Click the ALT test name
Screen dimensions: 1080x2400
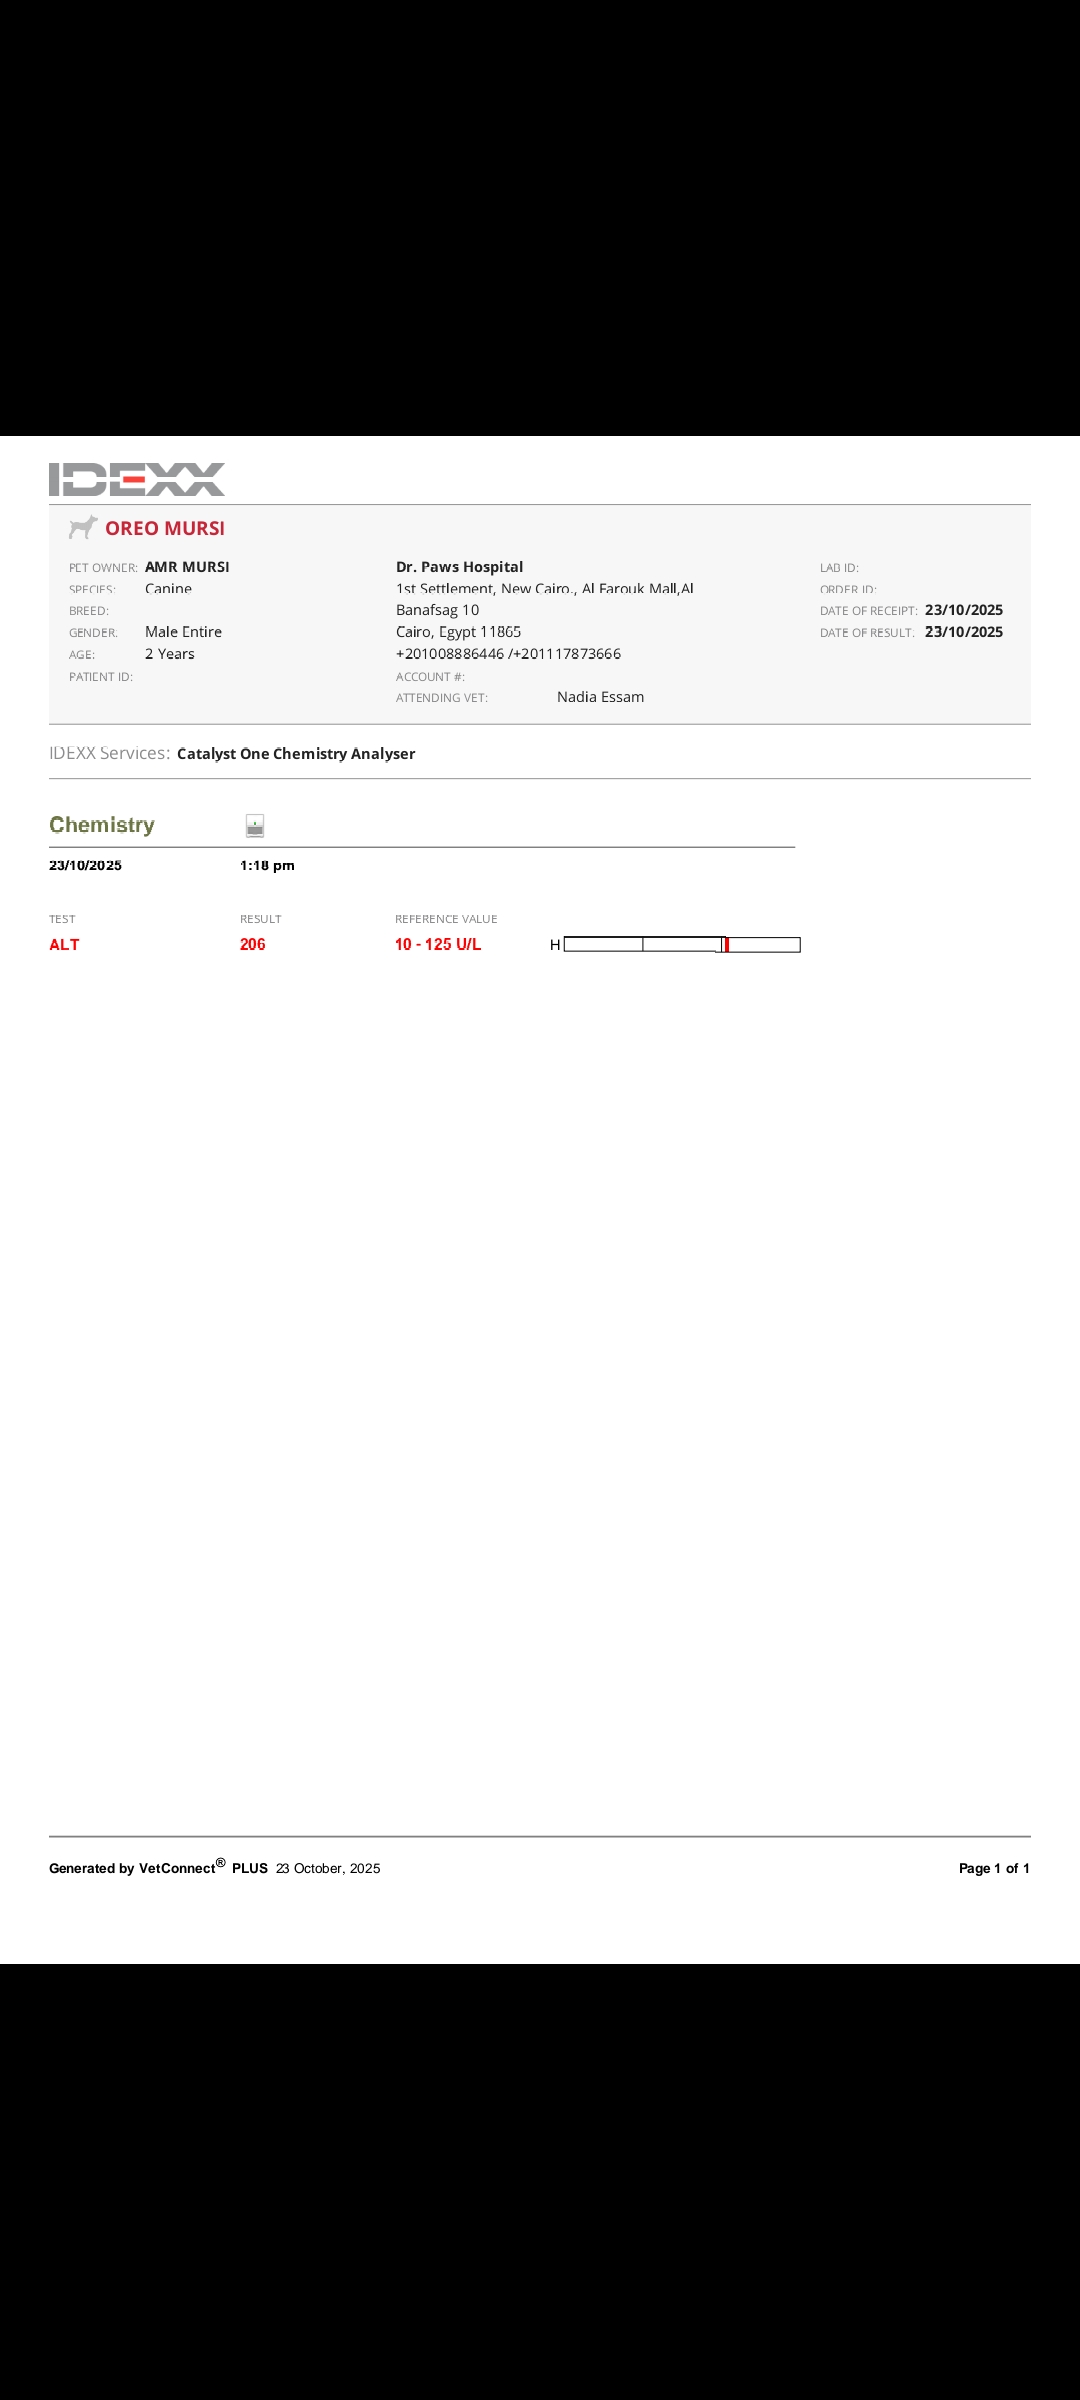point(64,945)
